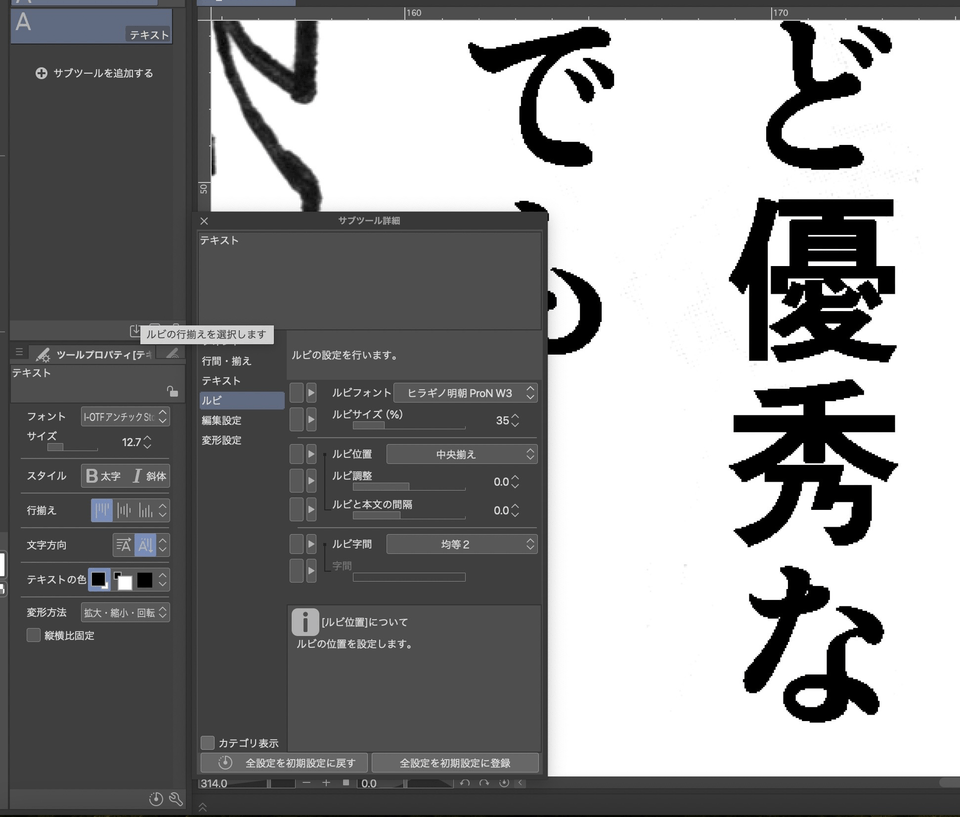Viewport: 960px width, 817px height.
Task: Select the main color black swatch for text
Action: click(x=99, y=579)
